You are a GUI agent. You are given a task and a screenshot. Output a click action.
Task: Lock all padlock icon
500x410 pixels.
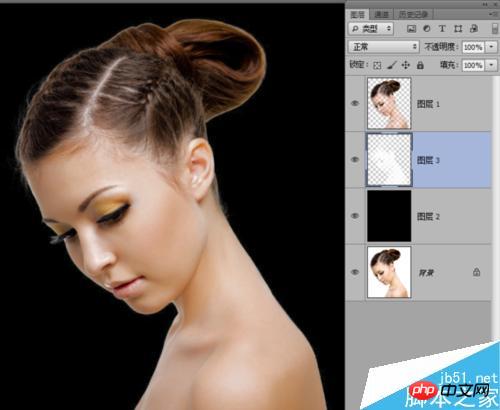pyautogui.click(x=420, y=65)
